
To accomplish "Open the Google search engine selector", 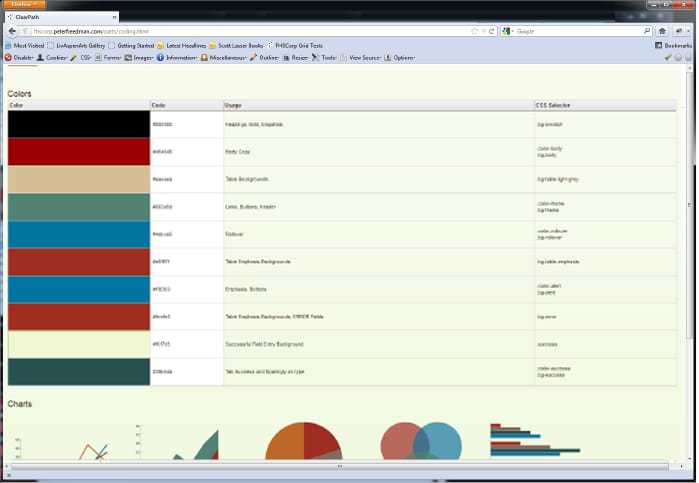I will [x=508, y=31].
